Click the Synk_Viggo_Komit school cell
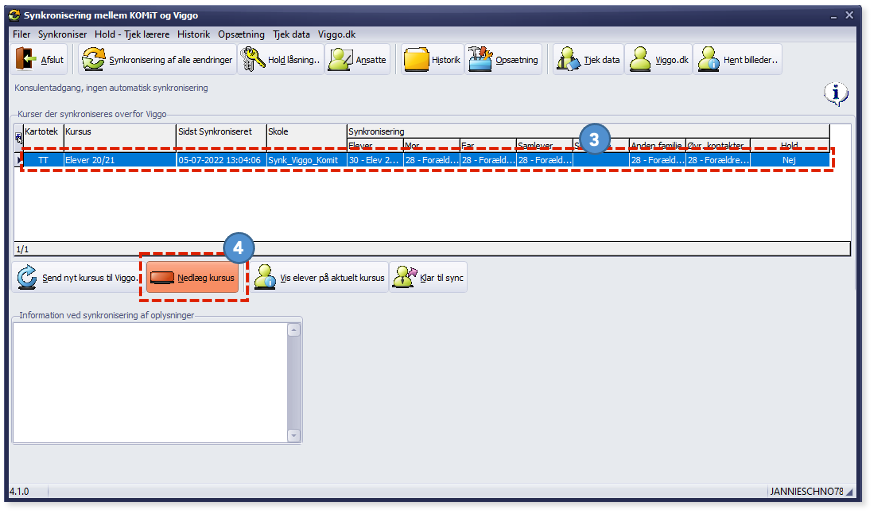This screenshot has height=512, width=873. [x=306, y=160]
